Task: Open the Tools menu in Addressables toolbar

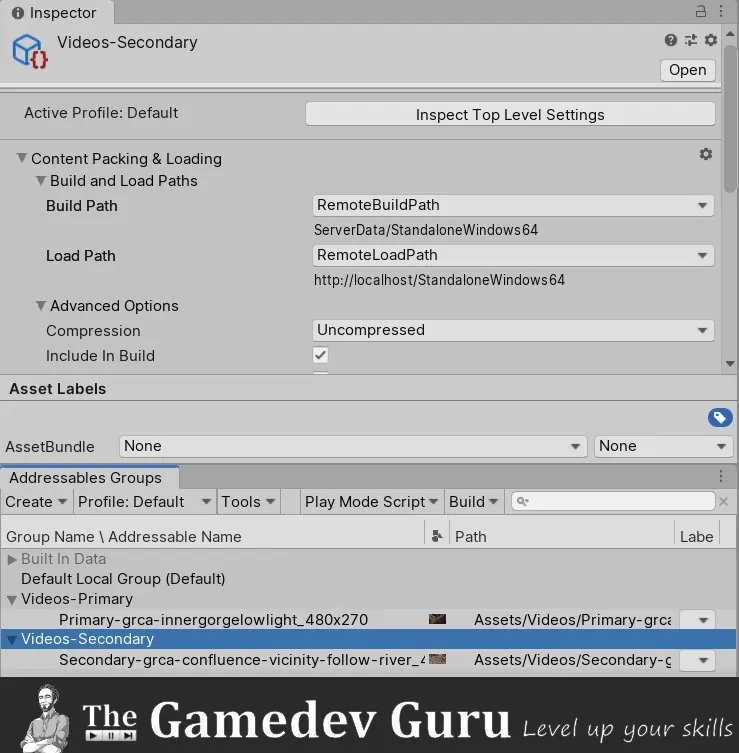Action: [x=246, y=502]
